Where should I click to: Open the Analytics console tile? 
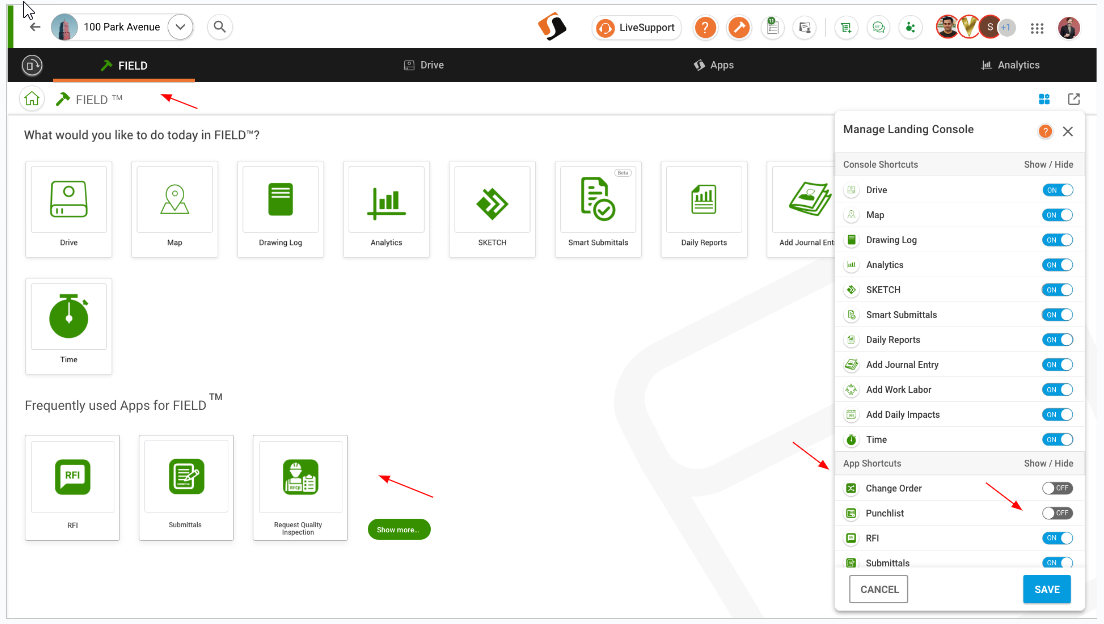pyautogui.click(x=387, y=209)
